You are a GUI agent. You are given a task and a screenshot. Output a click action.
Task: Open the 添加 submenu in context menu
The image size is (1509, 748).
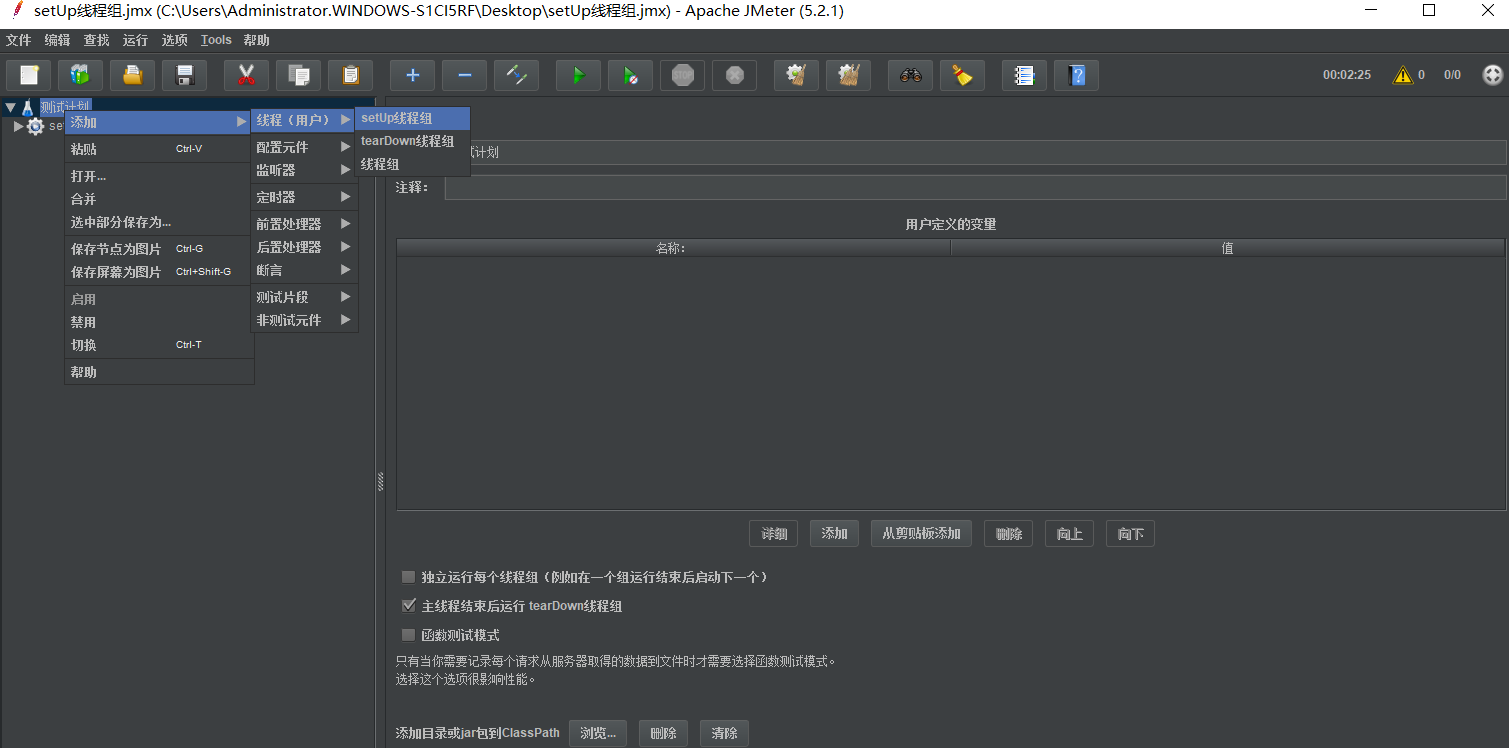[159, 122]
